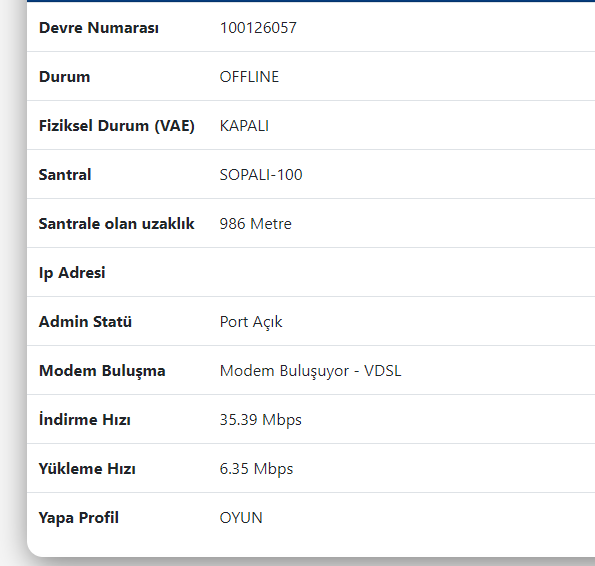Screen dimensions: 595x566
Task: Click the Santral label
Action: [x=65, y=175]
